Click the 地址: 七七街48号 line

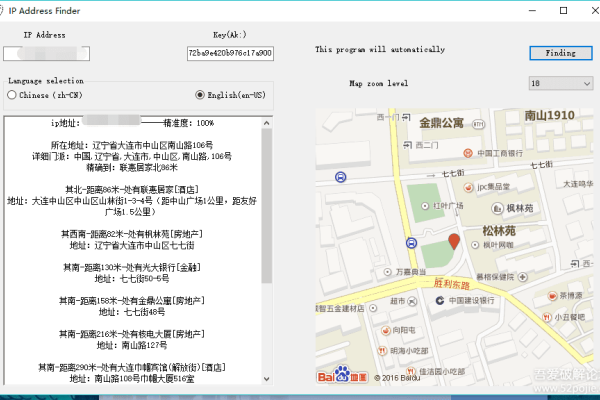(132, 312)
